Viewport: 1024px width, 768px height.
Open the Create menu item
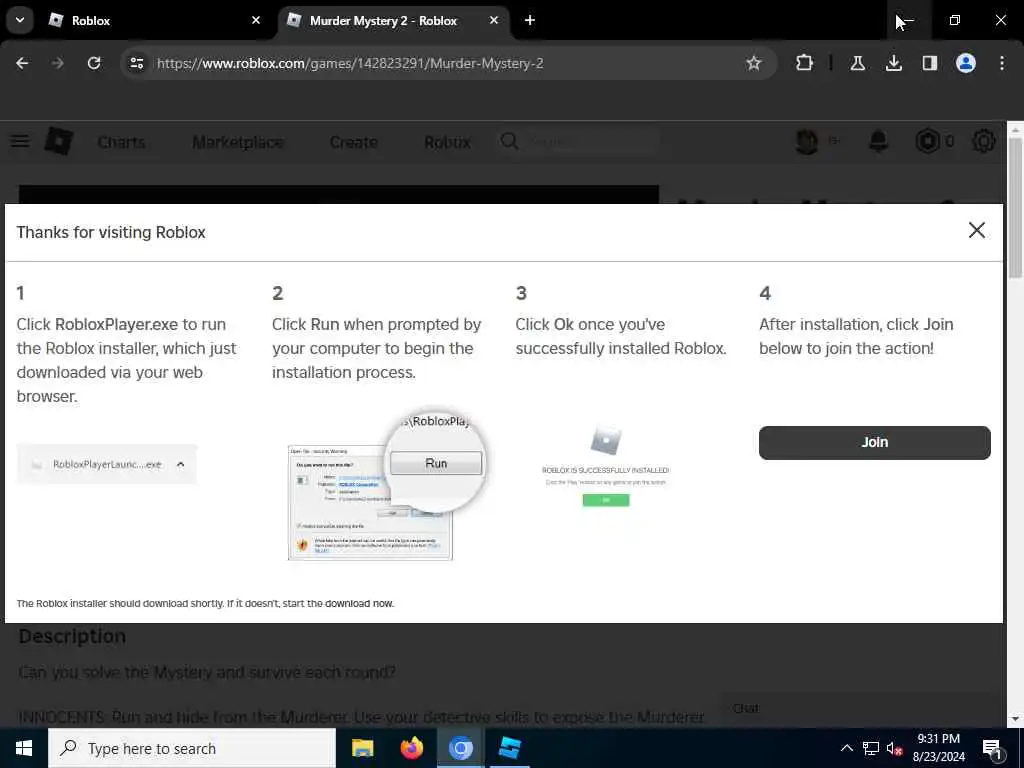[x=353, y=142]
